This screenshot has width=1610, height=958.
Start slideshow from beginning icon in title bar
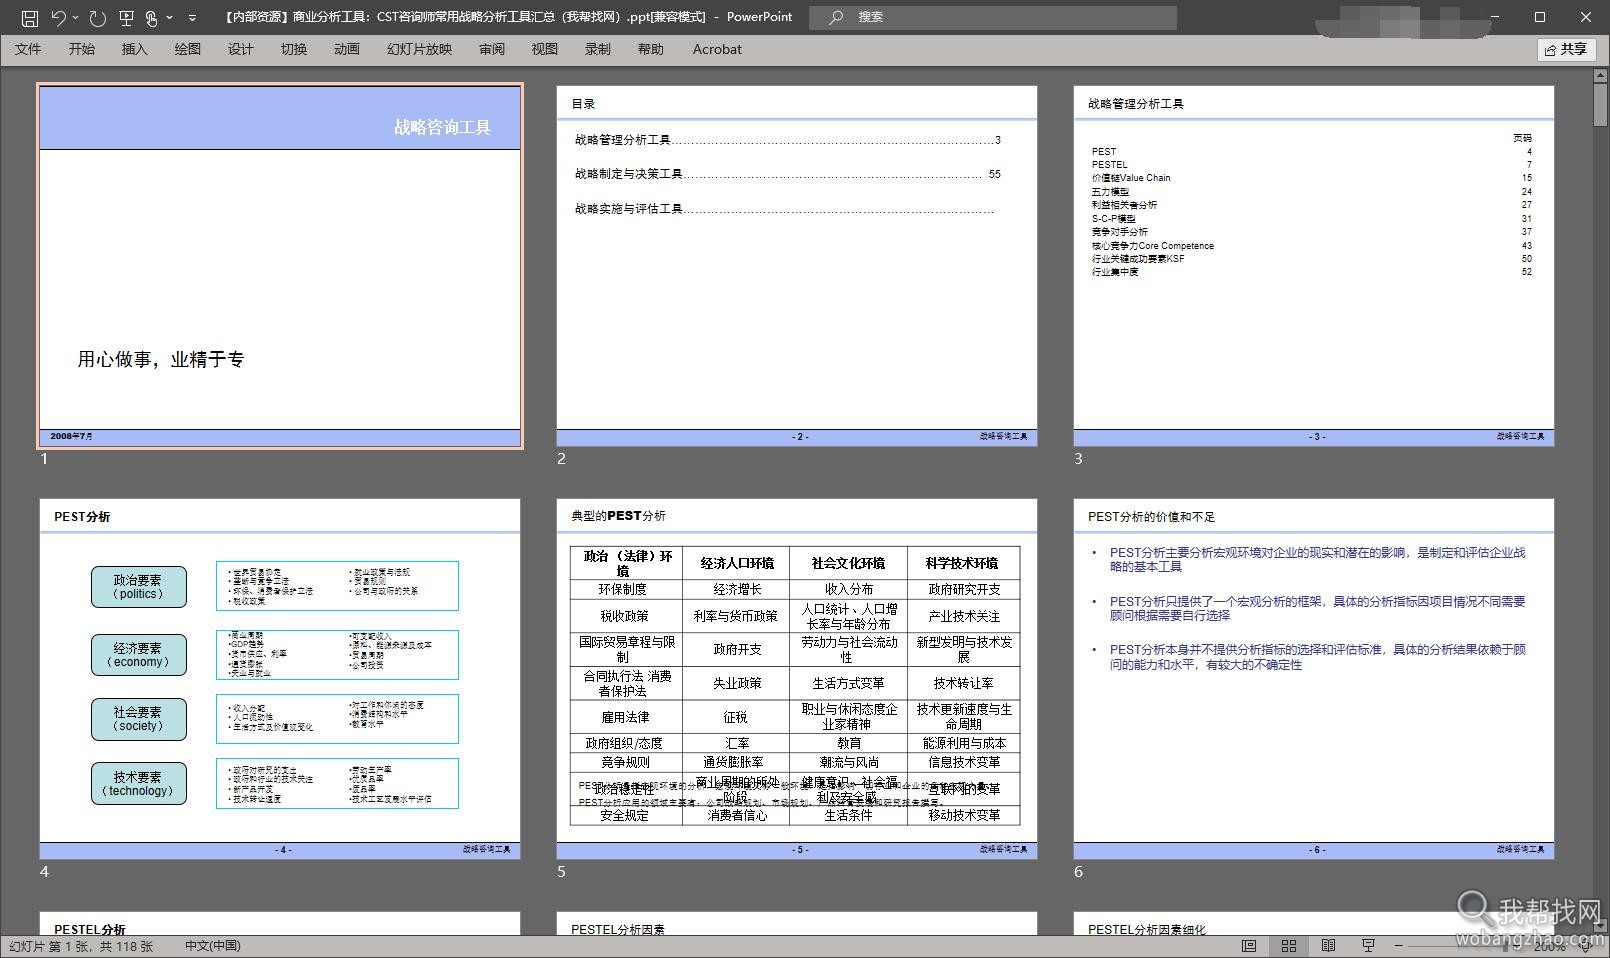pos(126,17)
